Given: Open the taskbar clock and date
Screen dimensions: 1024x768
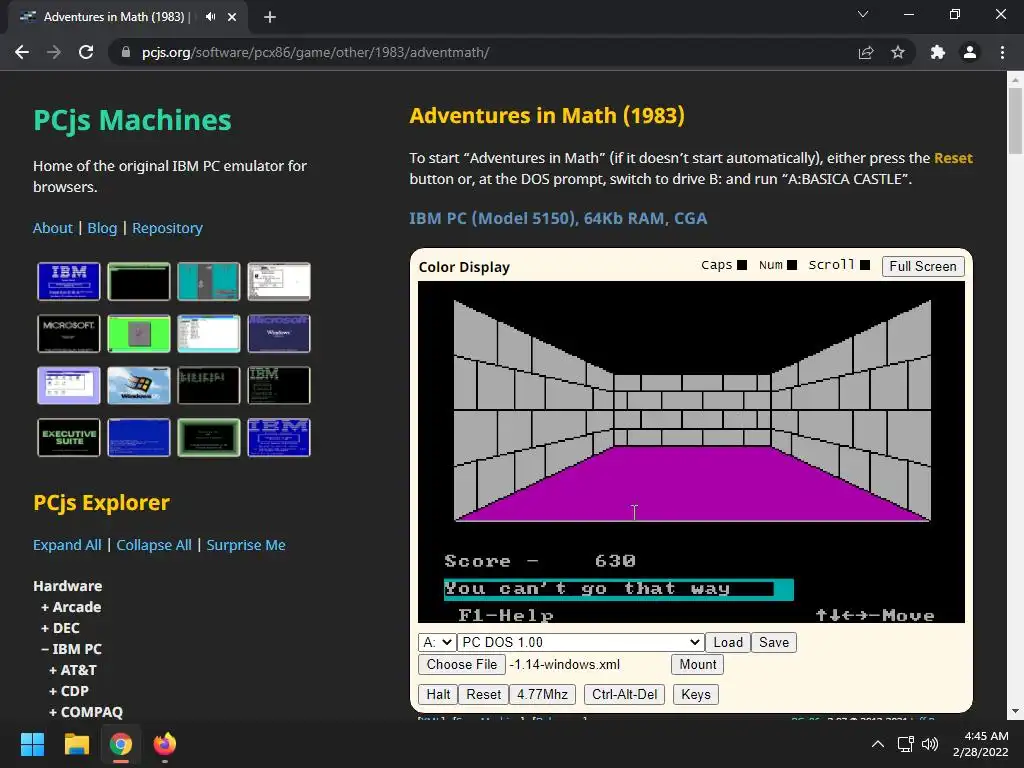Looking at the screenshot, I should pos(980,744).
